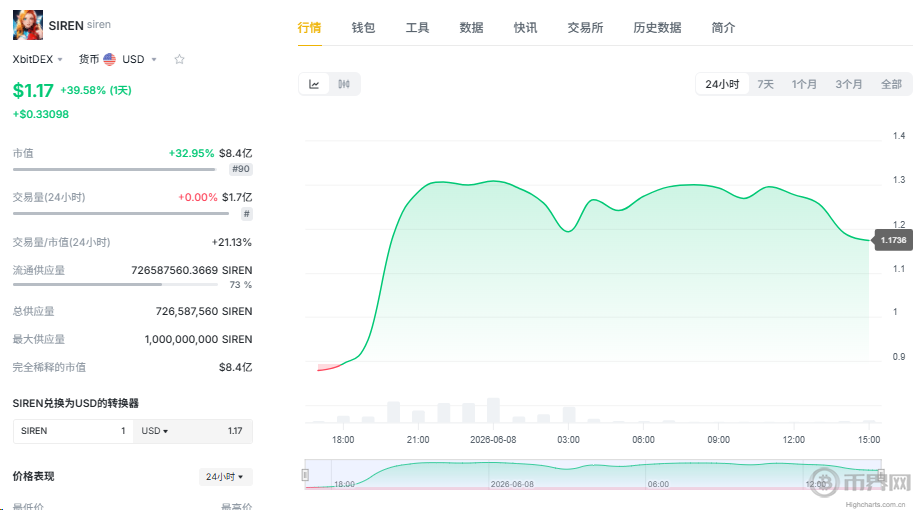This screenshot has height=510, width=922.
Task: Open the 数据 tab
Action: pos(472,28)
